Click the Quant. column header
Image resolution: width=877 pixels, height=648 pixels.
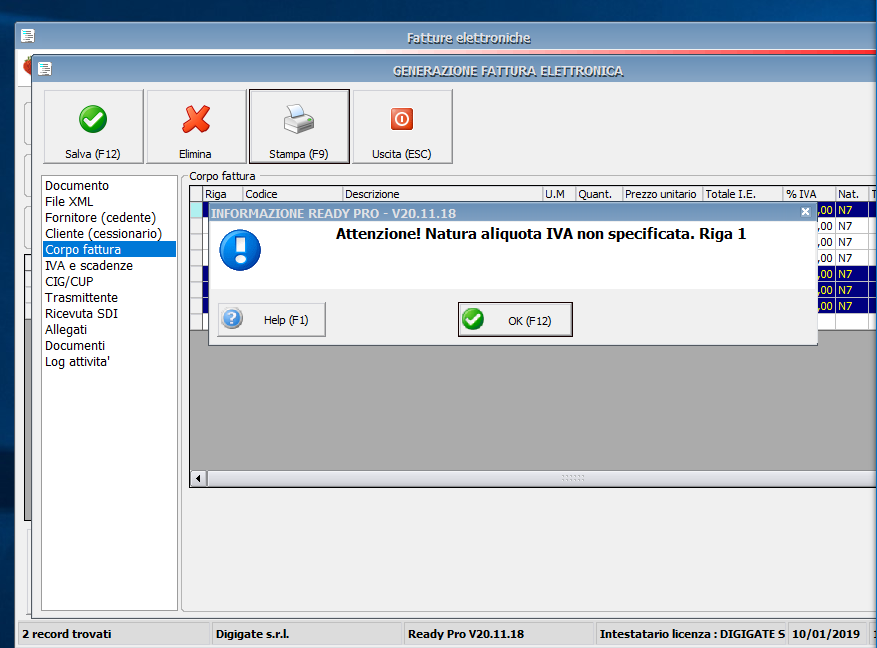(600, 194)
